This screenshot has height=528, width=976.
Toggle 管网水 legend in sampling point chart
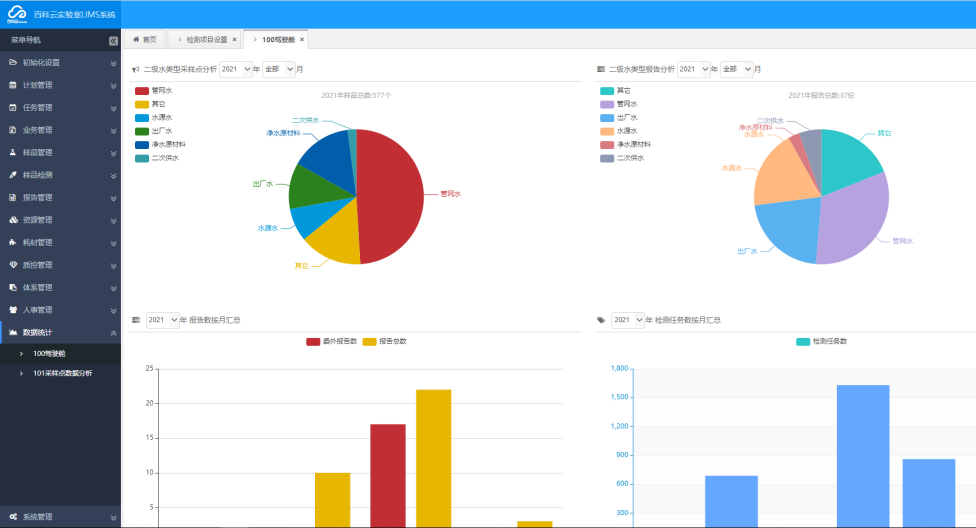(x=152, y=91)
